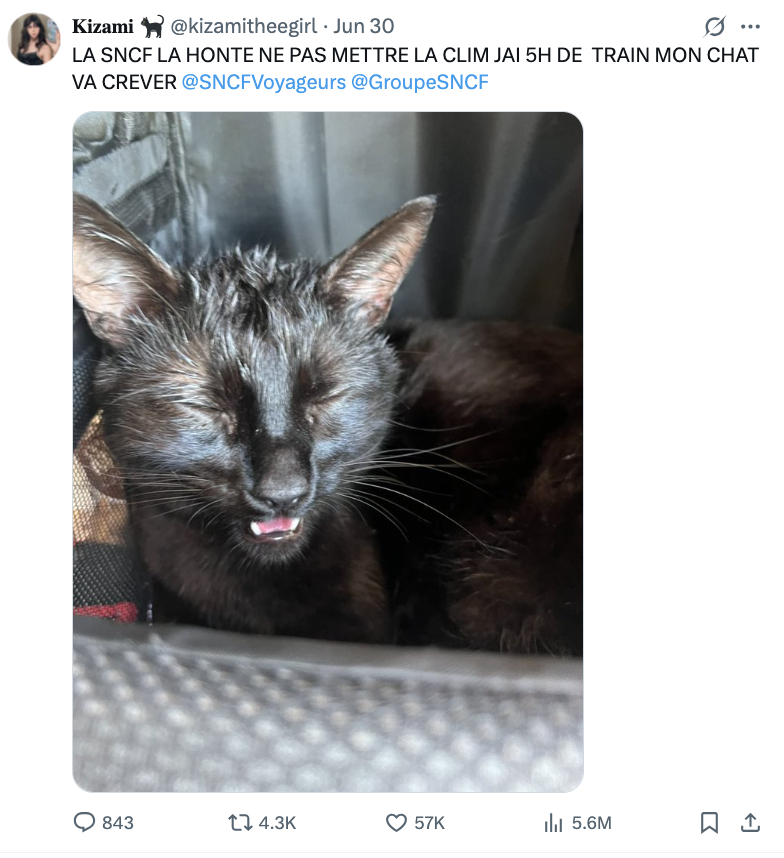Screen dimensions: 784x858
Task: Click the repost arrows icon
Action: tap(240, 822)
